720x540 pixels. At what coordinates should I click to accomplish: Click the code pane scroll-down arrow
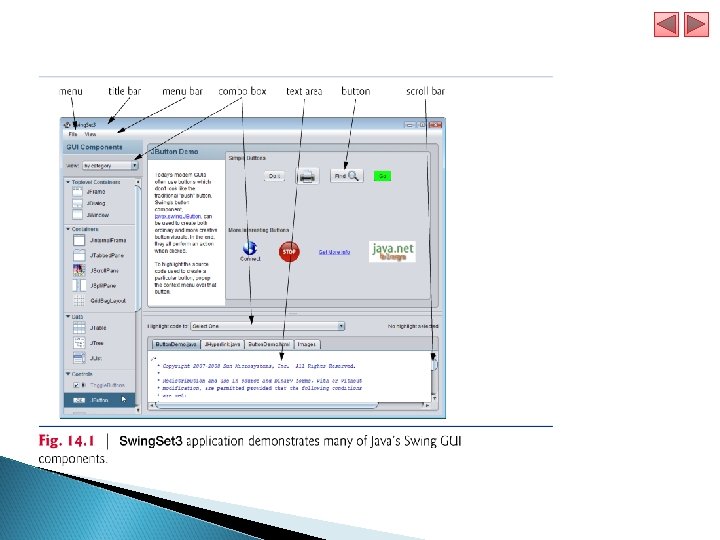(434, 398)
